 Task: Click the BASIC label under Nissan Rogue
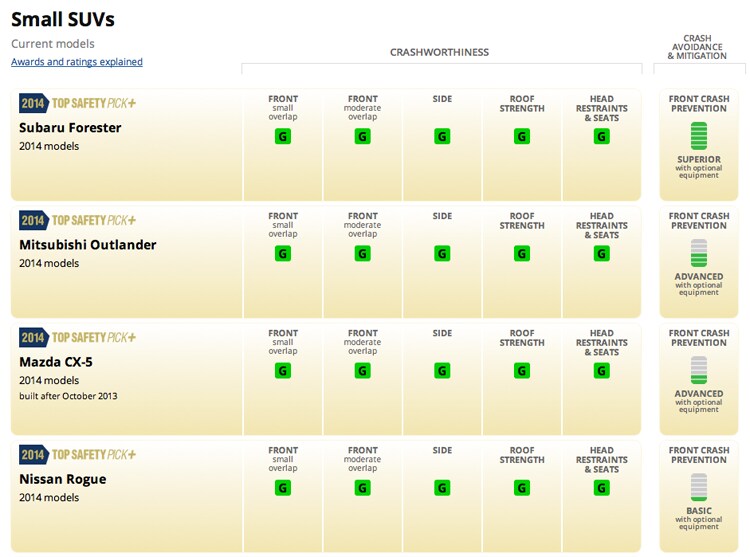pos(699,511)
